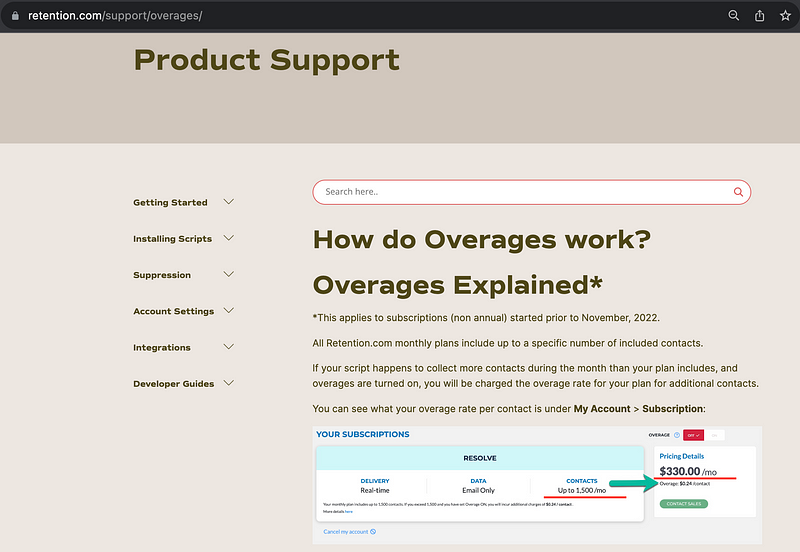Click the red search magnifier icon
Image resolution: width=800 pixels, height=552 pixels.
tap(738, 192)
